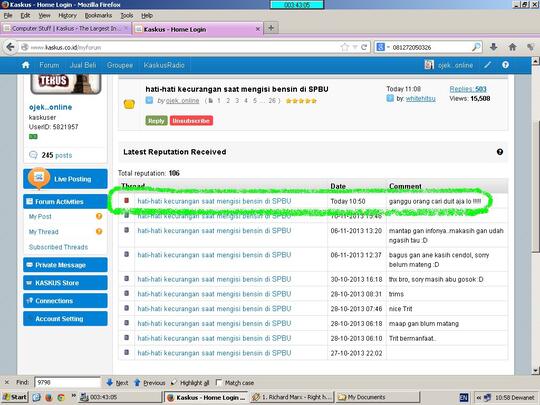Click the Next button in the find bar
Viewport: 540px width, 405px height.
click(x=117, y=383)
